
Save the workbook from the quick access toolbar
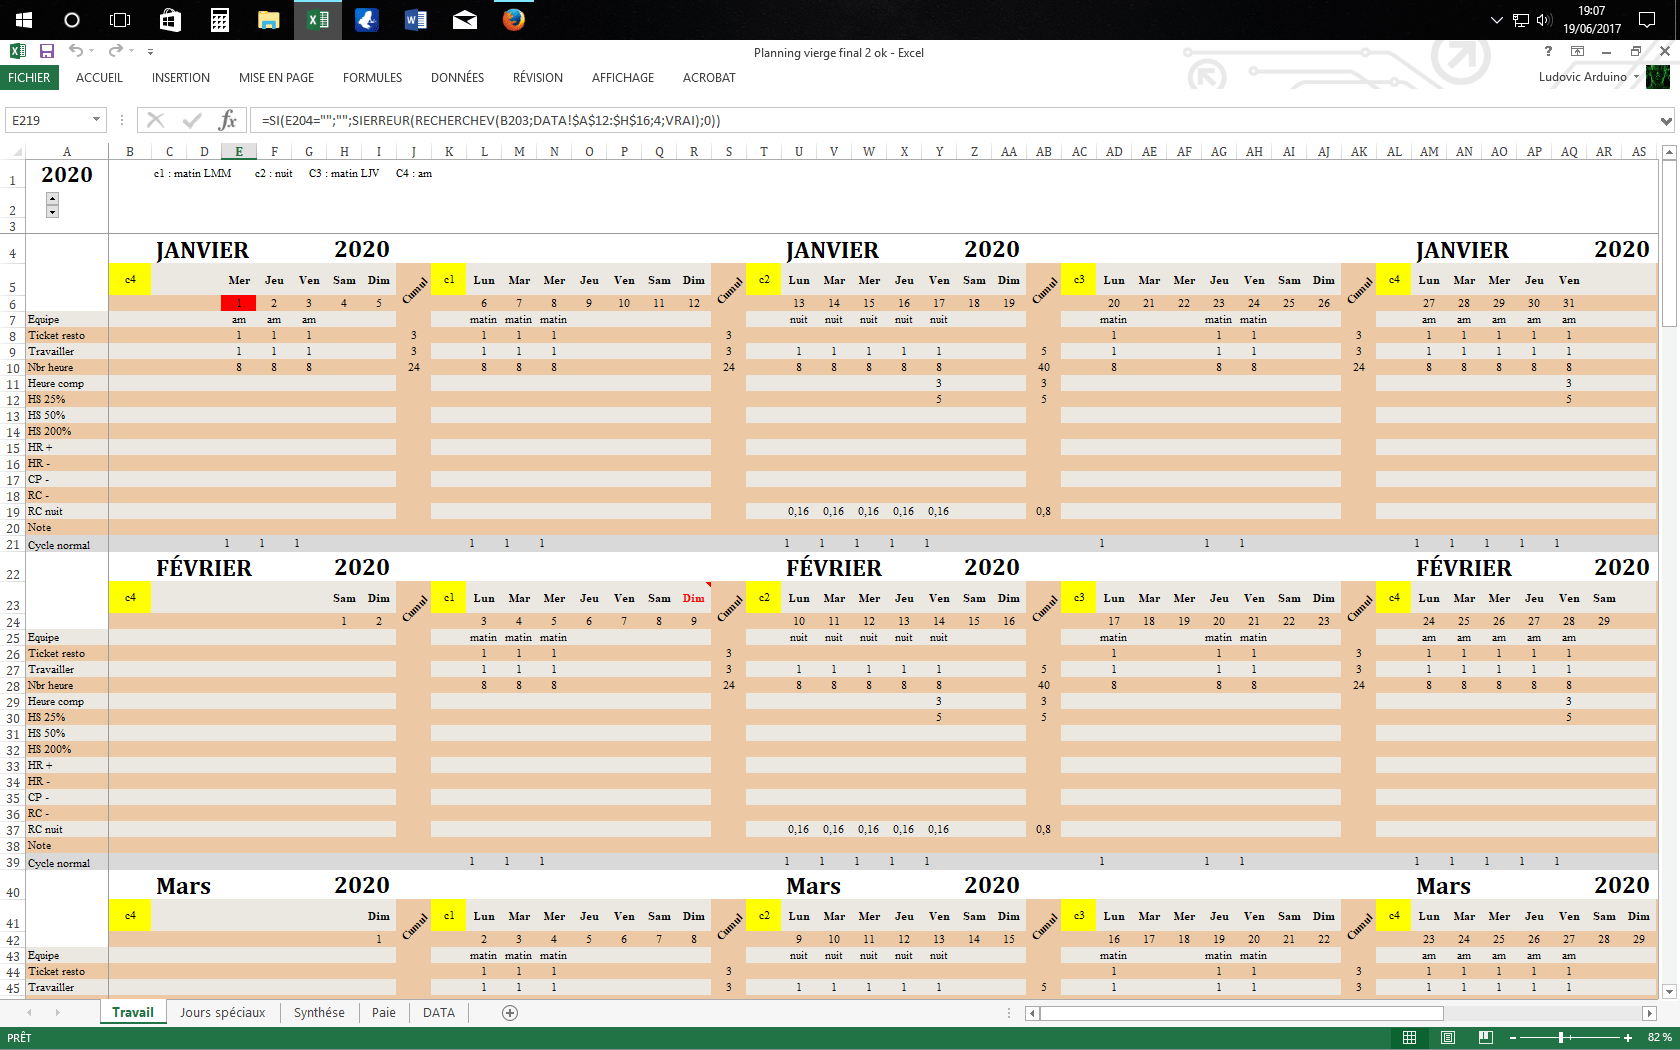point(47,51)
